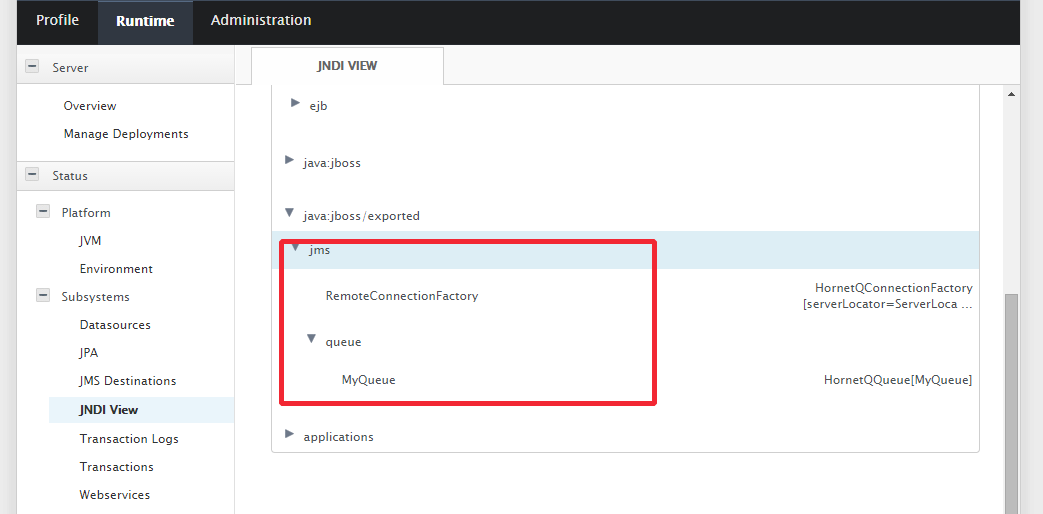
Task: Open the Datasources subsystem
Action: click(x=115, y=324)
